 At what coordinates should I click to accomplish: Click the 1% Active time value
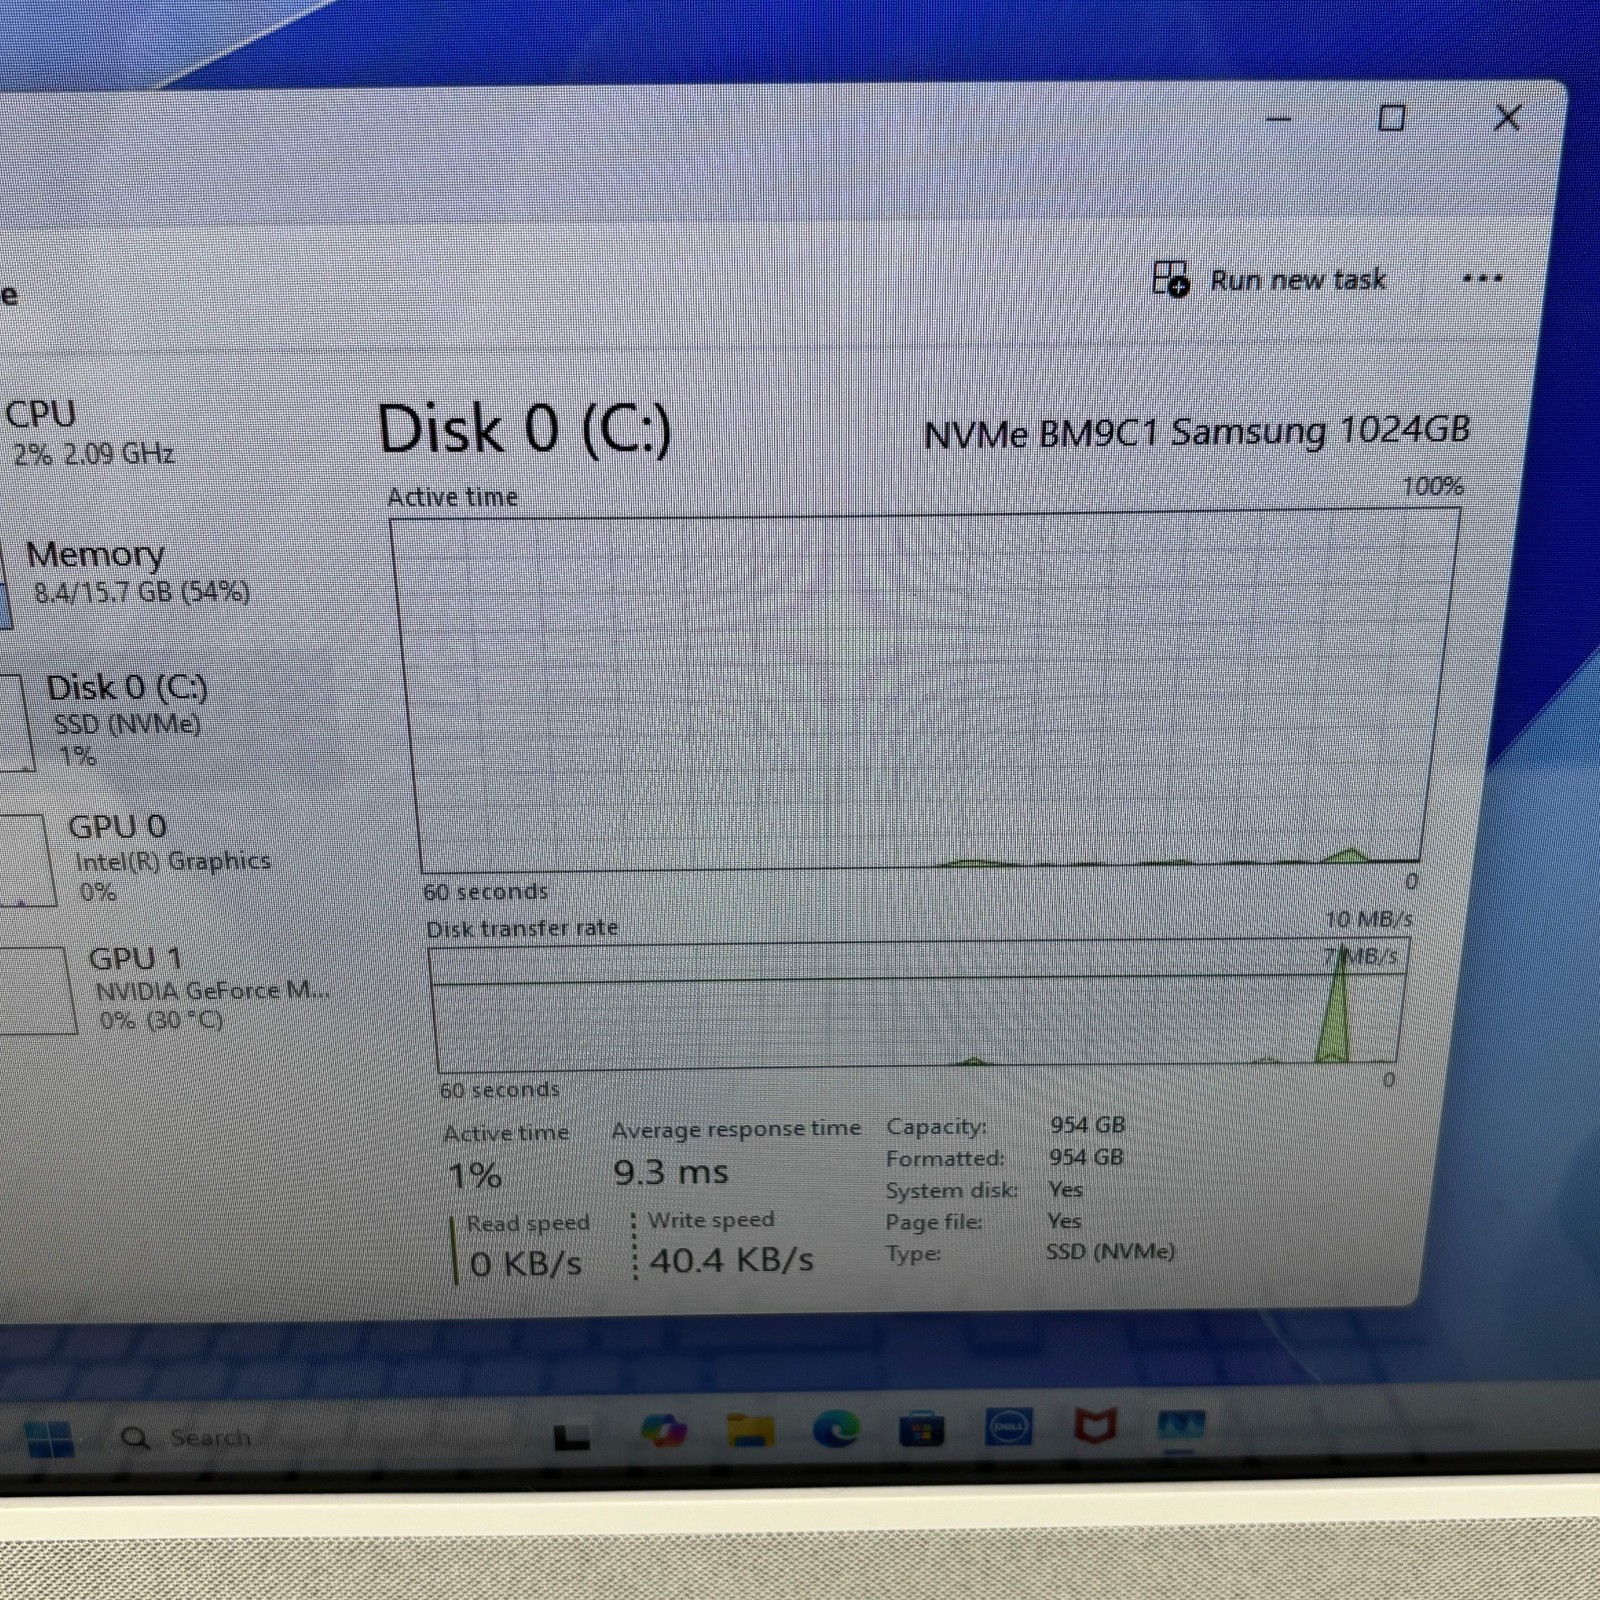coord(474,1175)
